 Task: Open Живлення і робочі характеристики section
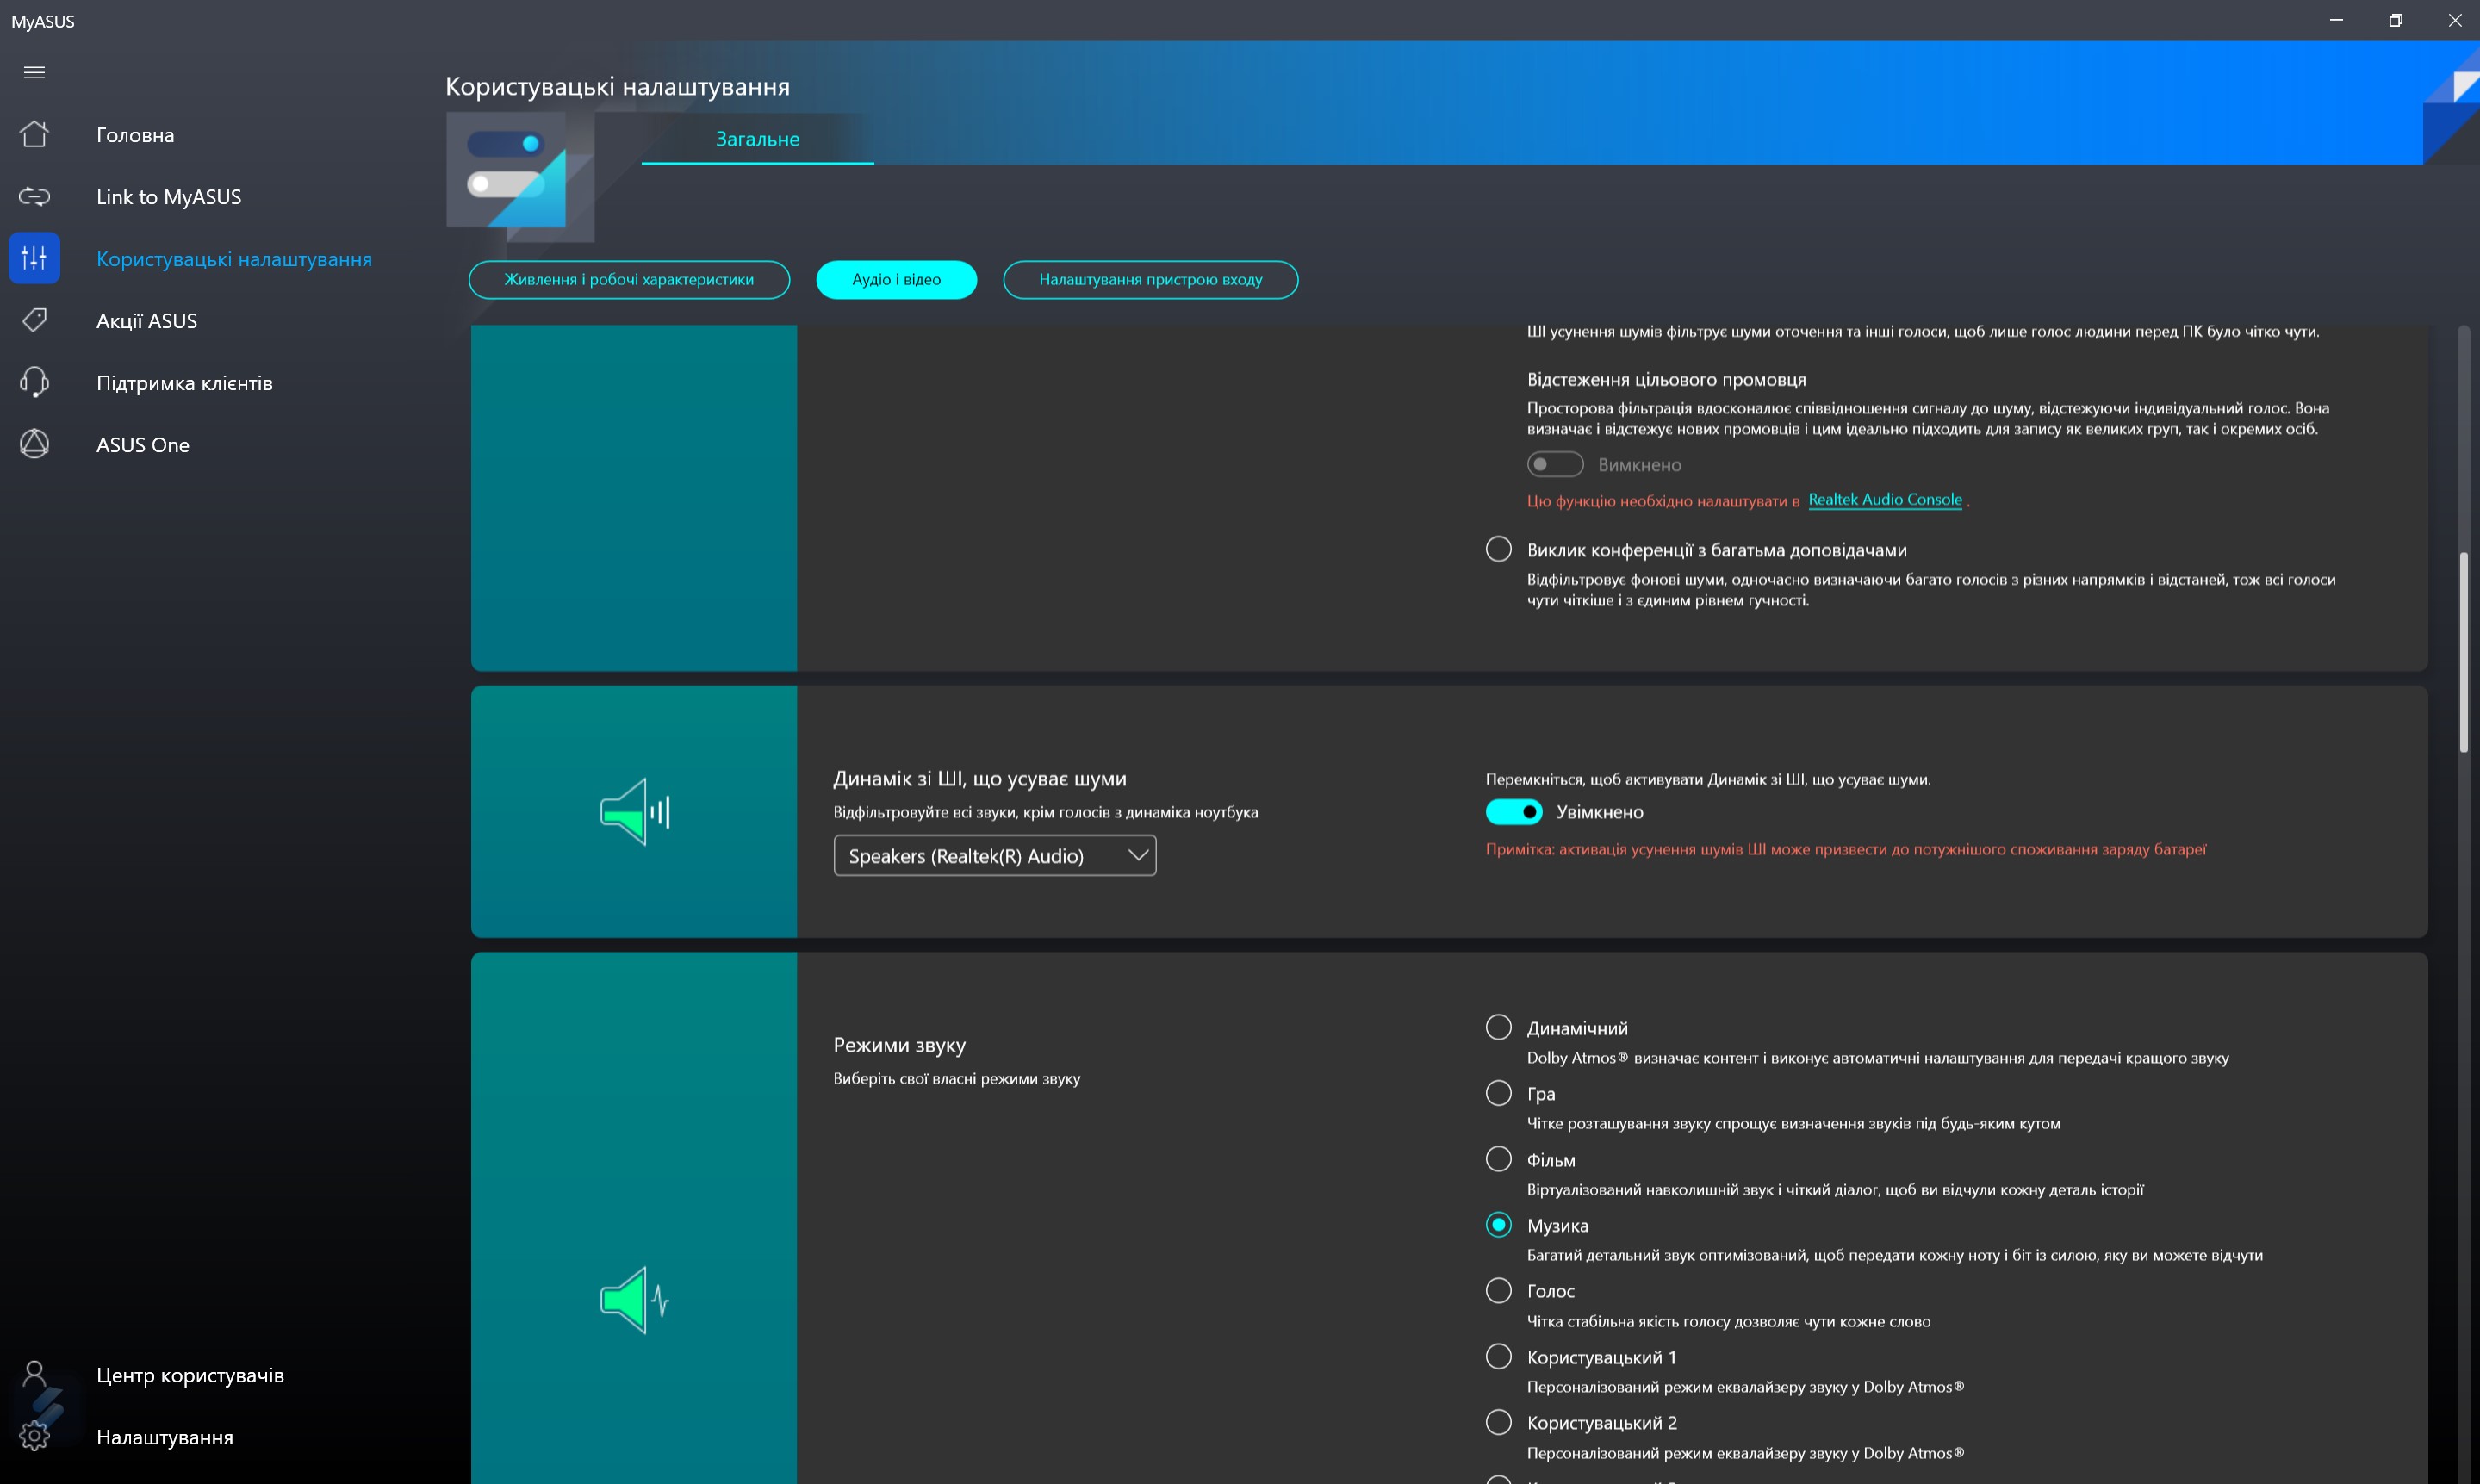[628, 280]
